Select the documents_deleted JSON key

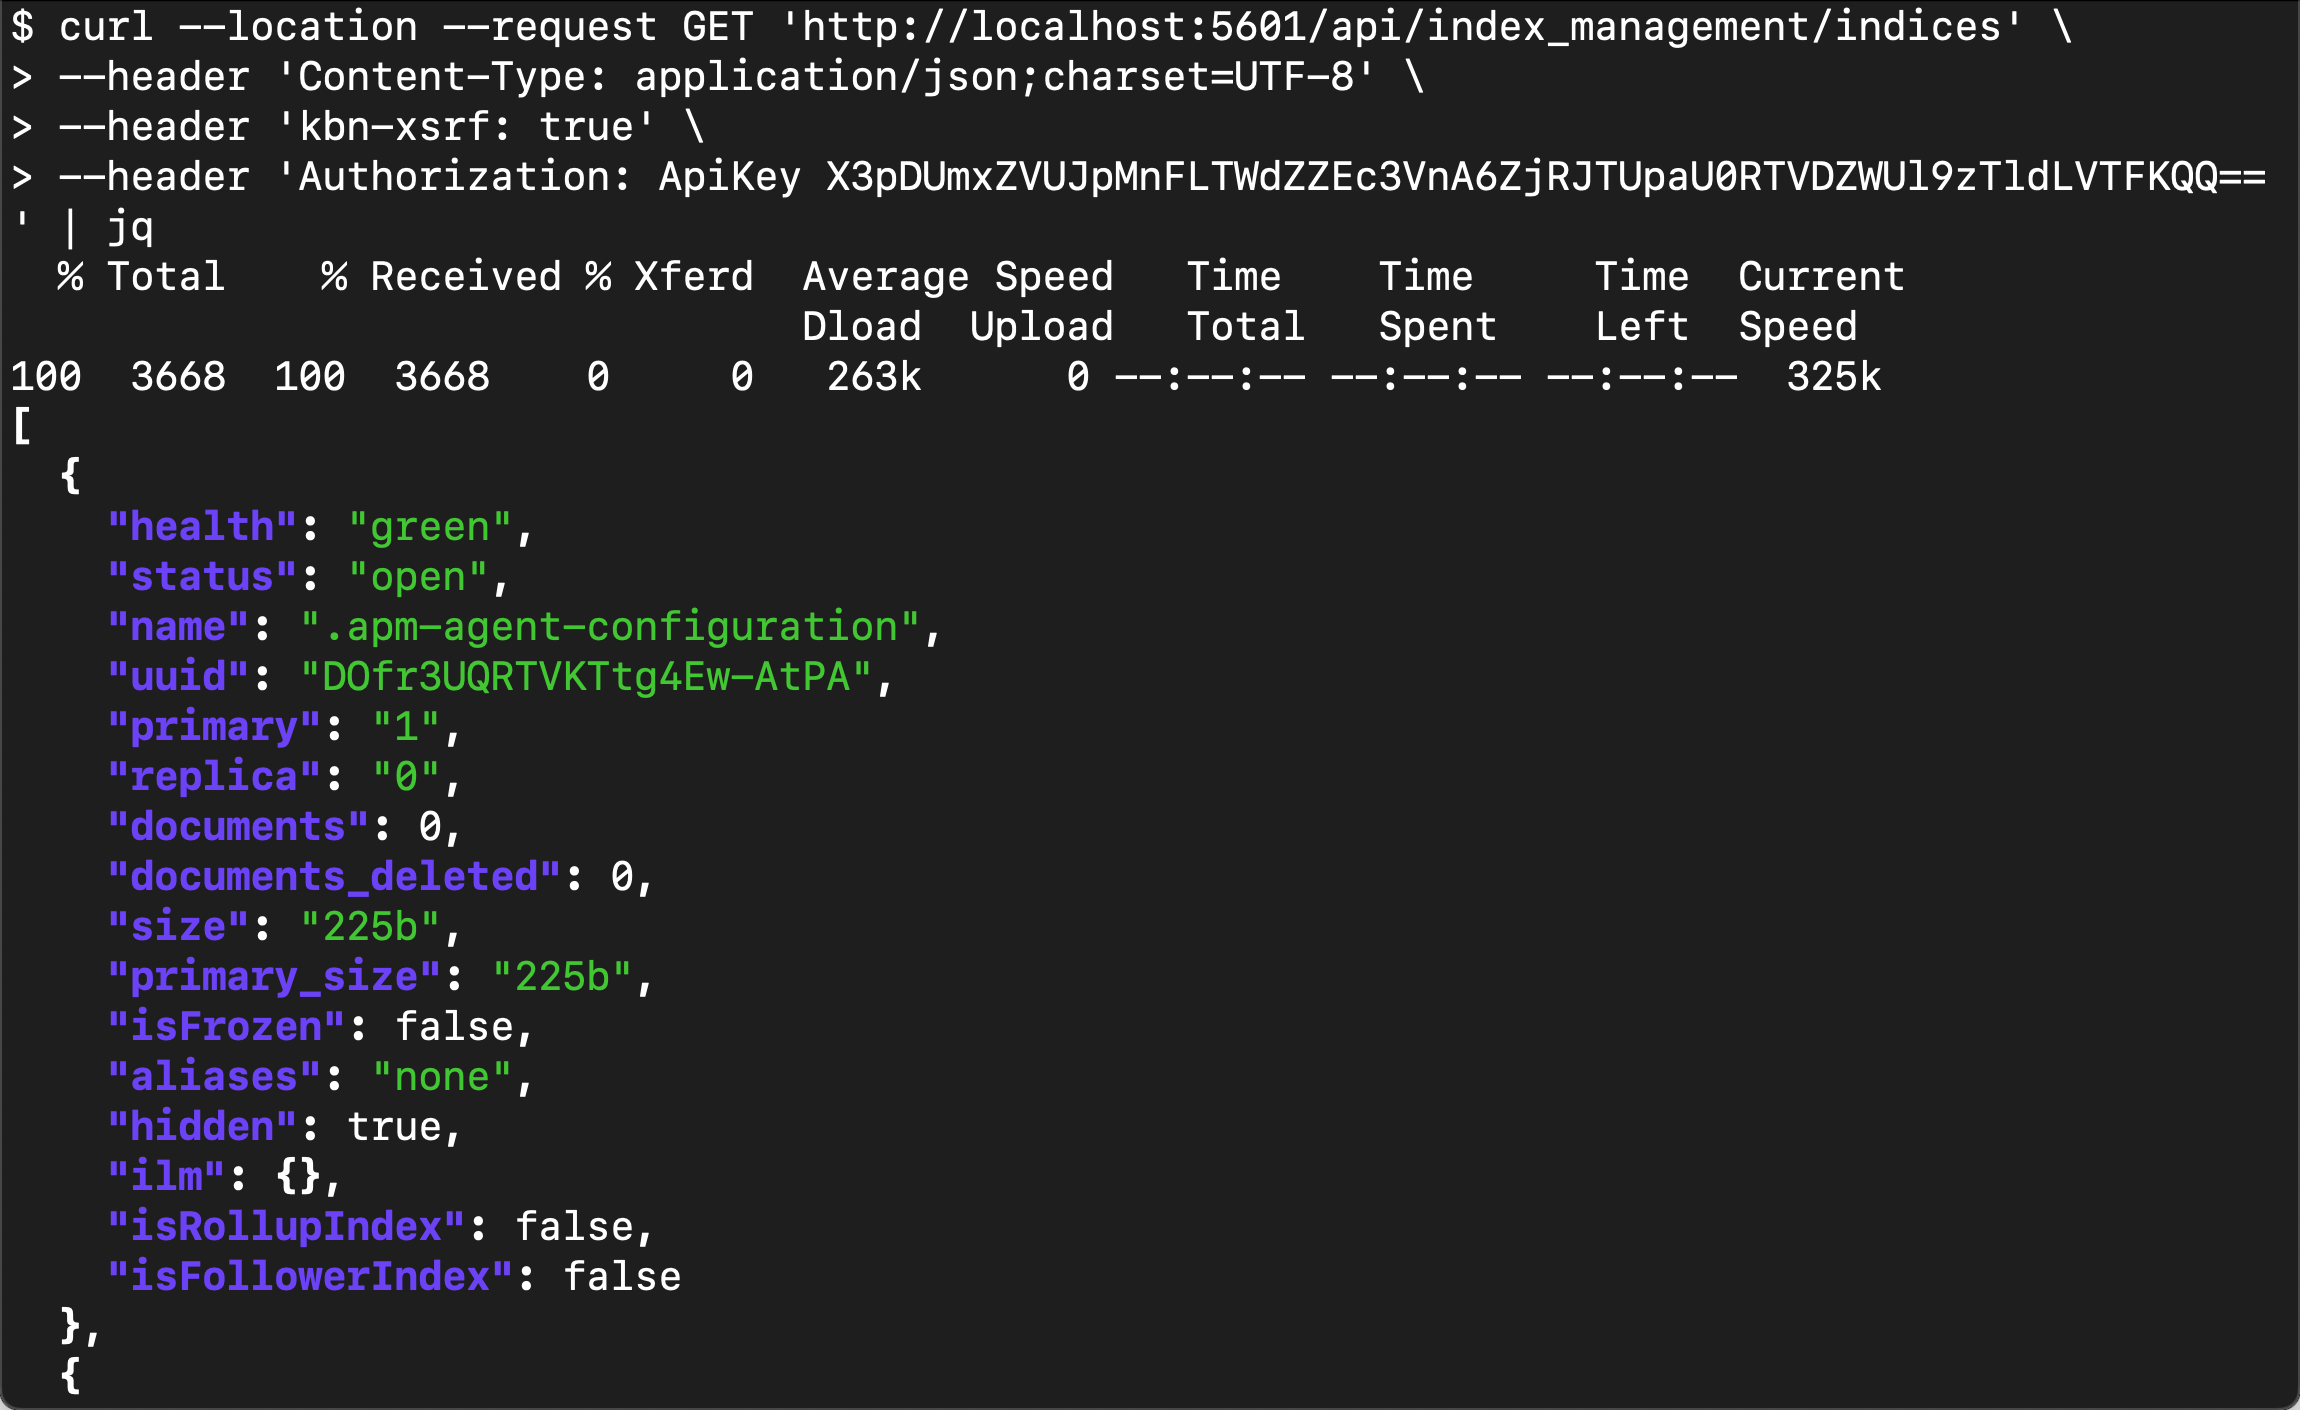click(330, 876)
